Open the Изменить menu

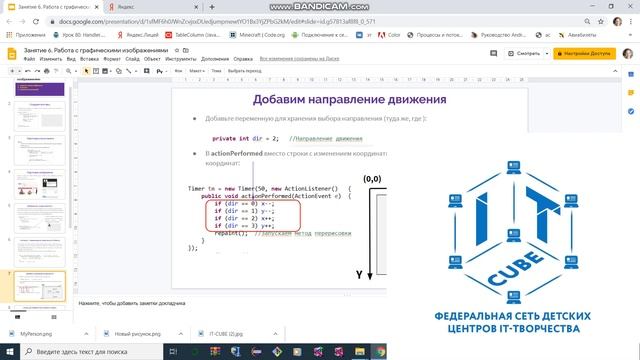tap(51, 59)
